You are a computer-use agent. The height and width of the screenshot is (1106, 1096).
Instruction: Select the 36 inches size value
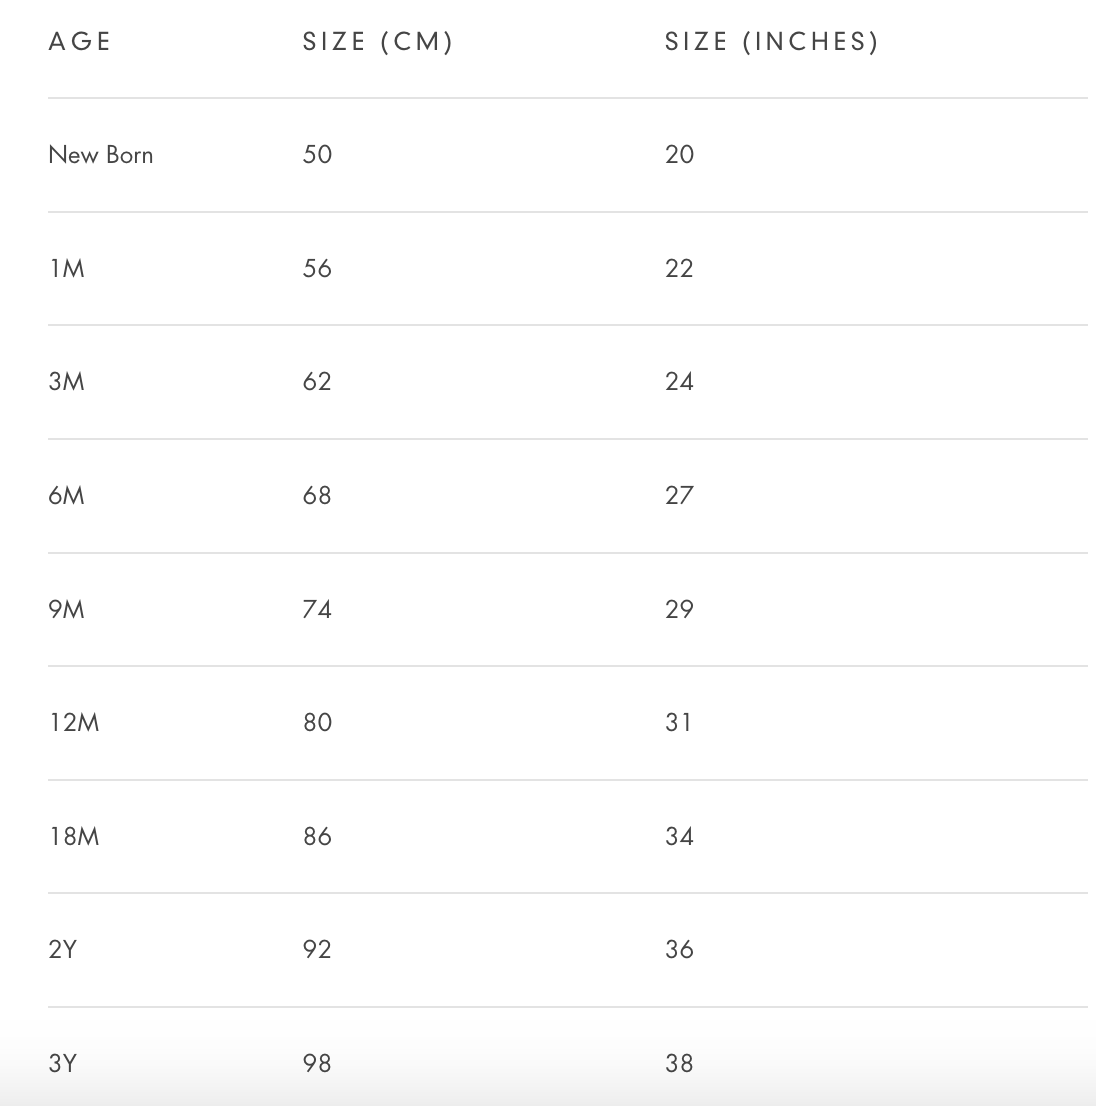coord(679,950)
